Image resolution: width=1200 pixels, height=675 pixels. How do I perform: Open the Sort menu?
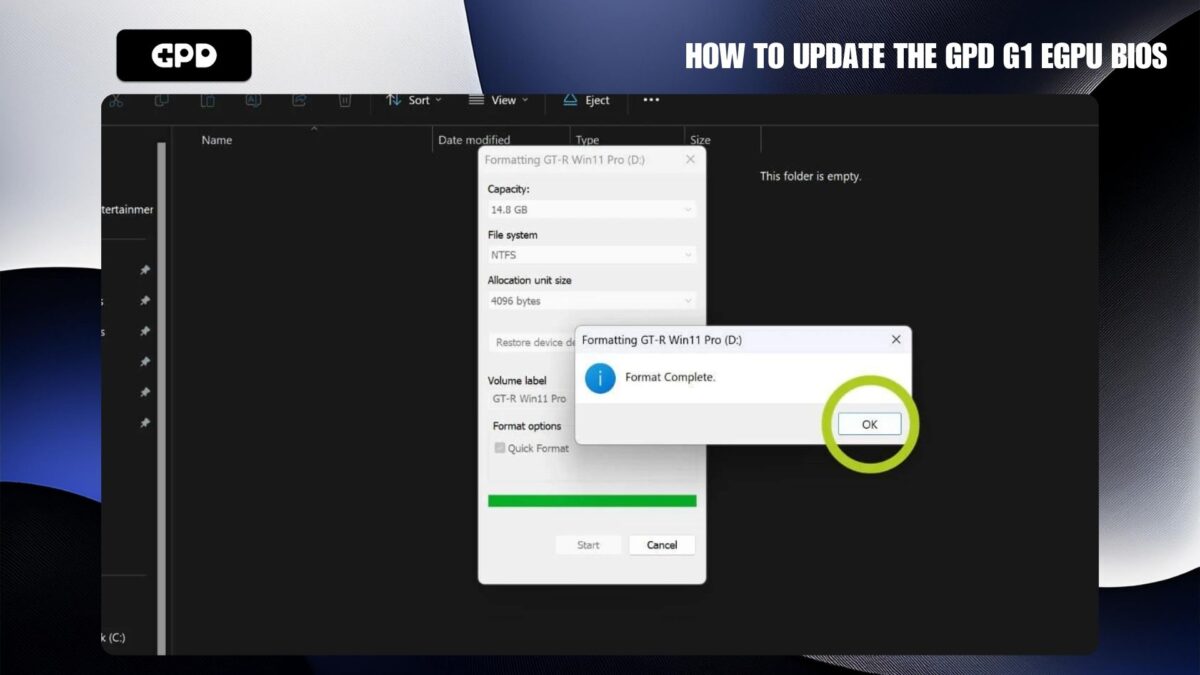(414, 100)
